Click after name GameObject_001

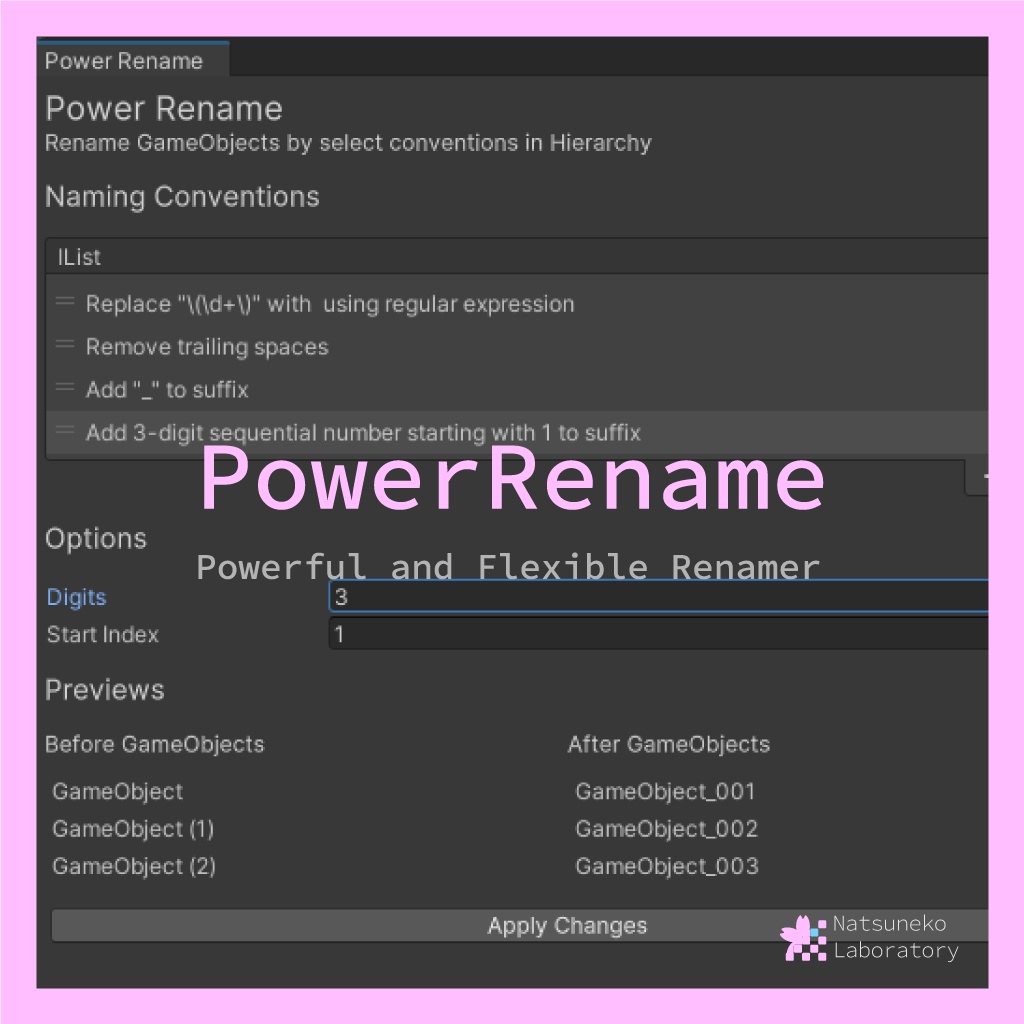tap(665, 792)
